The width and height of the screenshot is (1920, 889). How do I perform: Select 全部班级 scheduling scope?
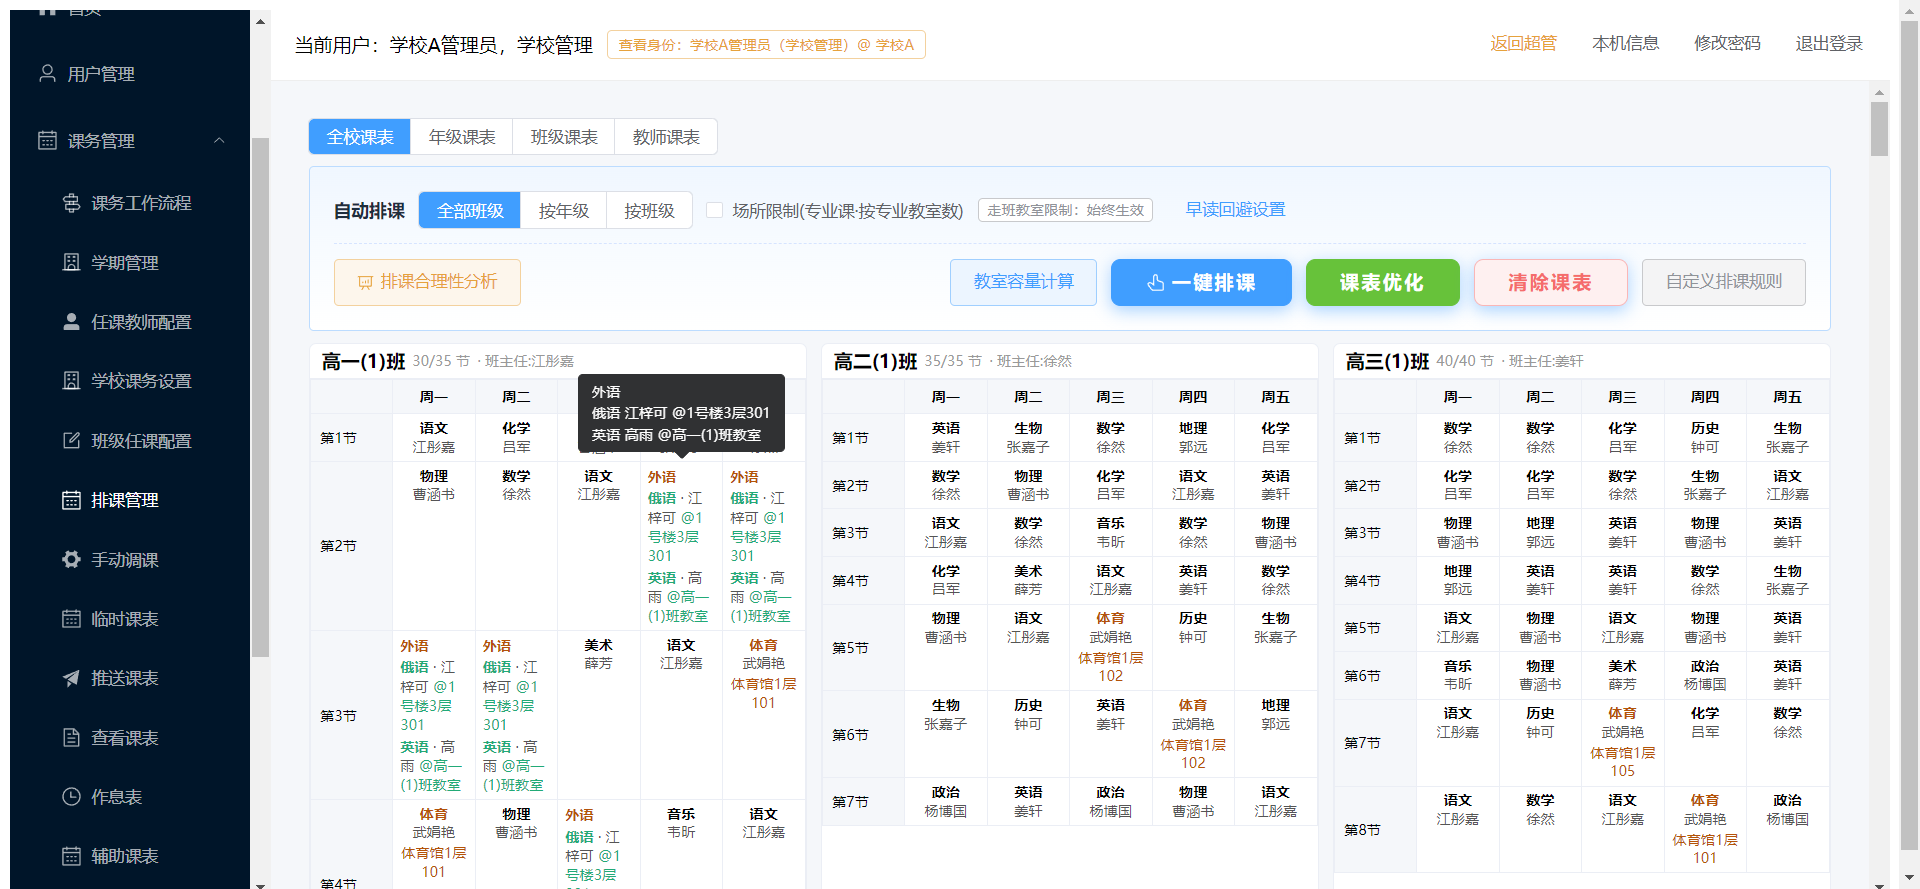pos(470,210)
